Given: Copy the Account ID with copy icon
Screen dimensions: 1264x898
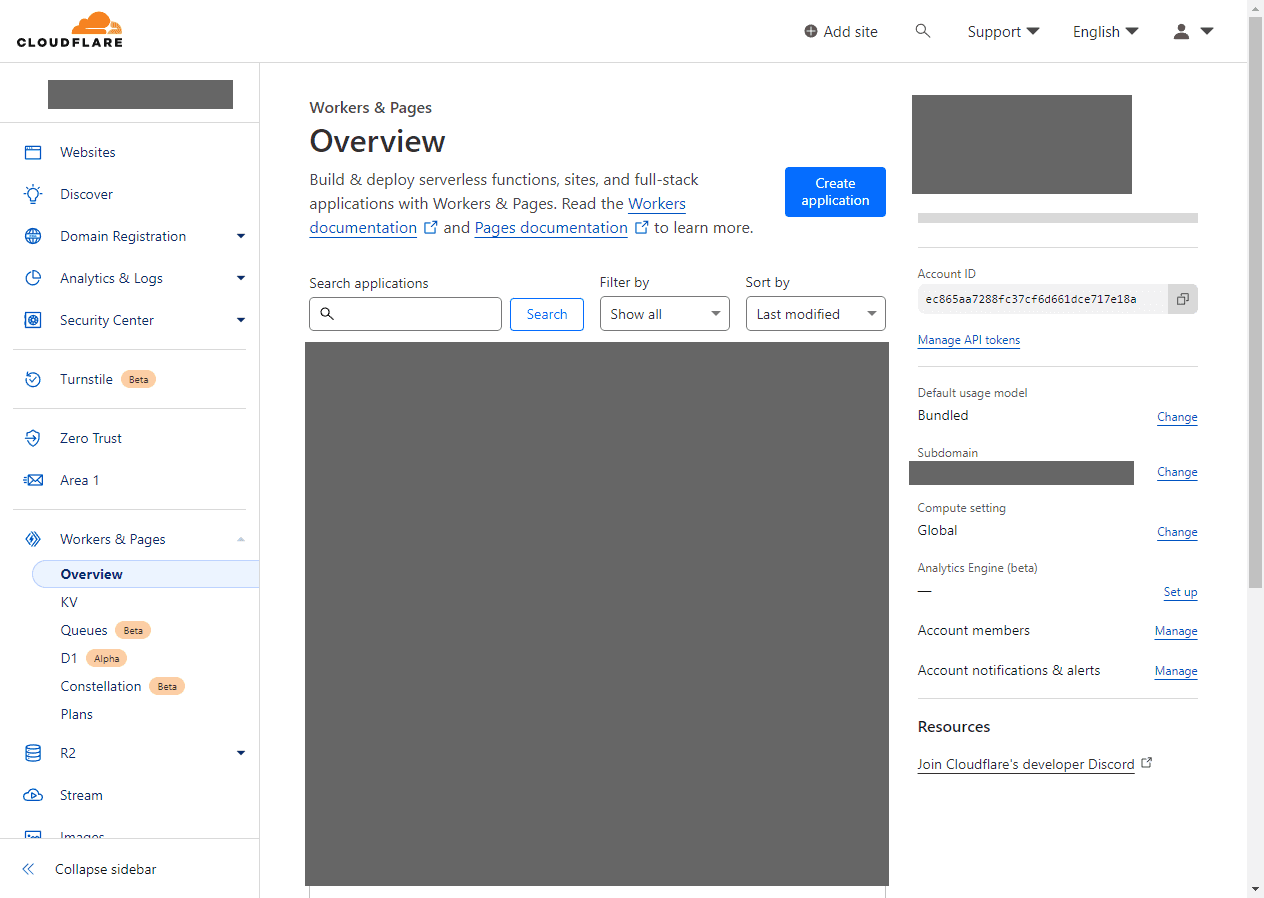Looking at the screenshot, I should pos(1182,299).
